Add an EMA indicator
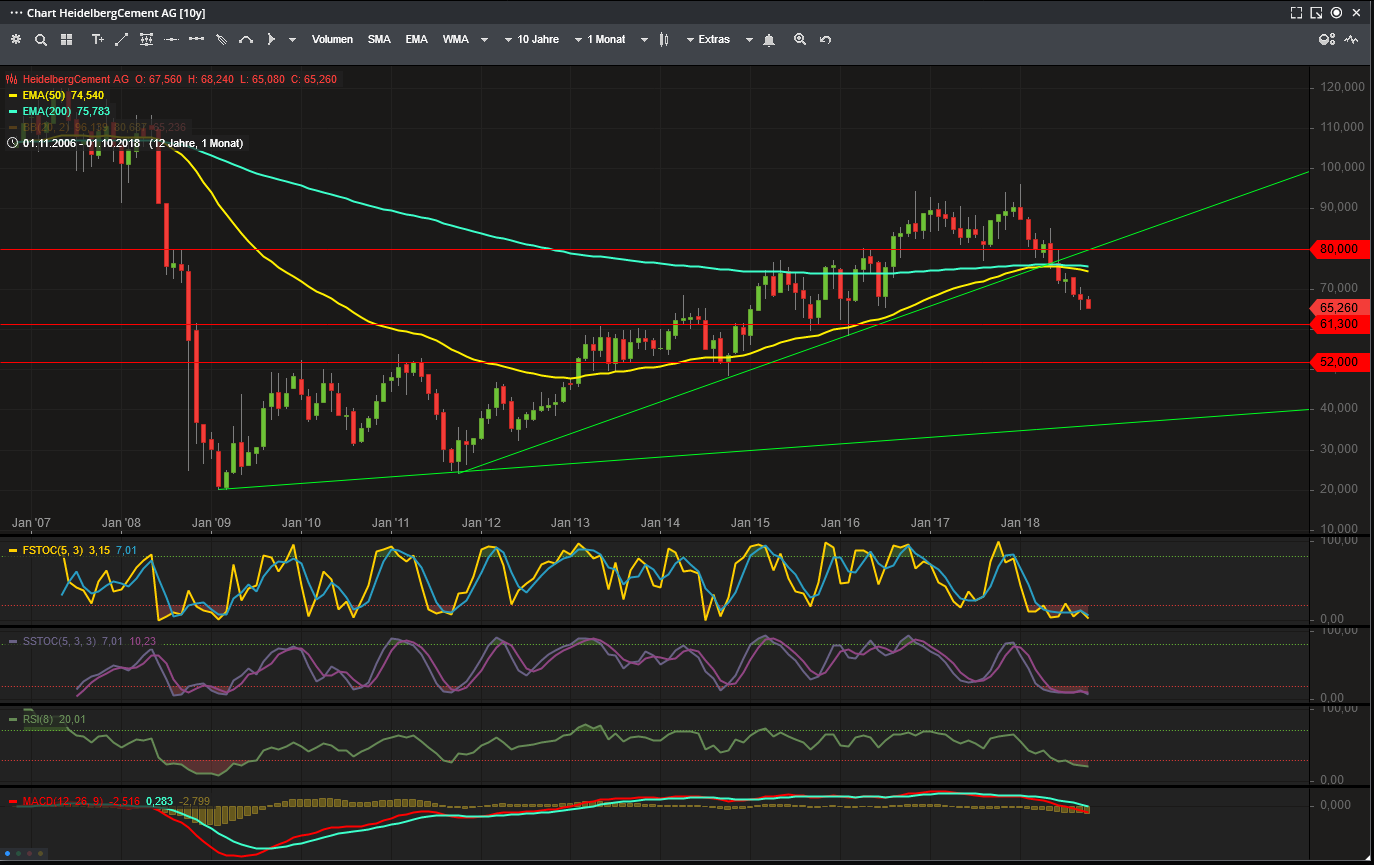Viewport: 1374px width, 865px height. pyautogui.click(x=416, y=39)
